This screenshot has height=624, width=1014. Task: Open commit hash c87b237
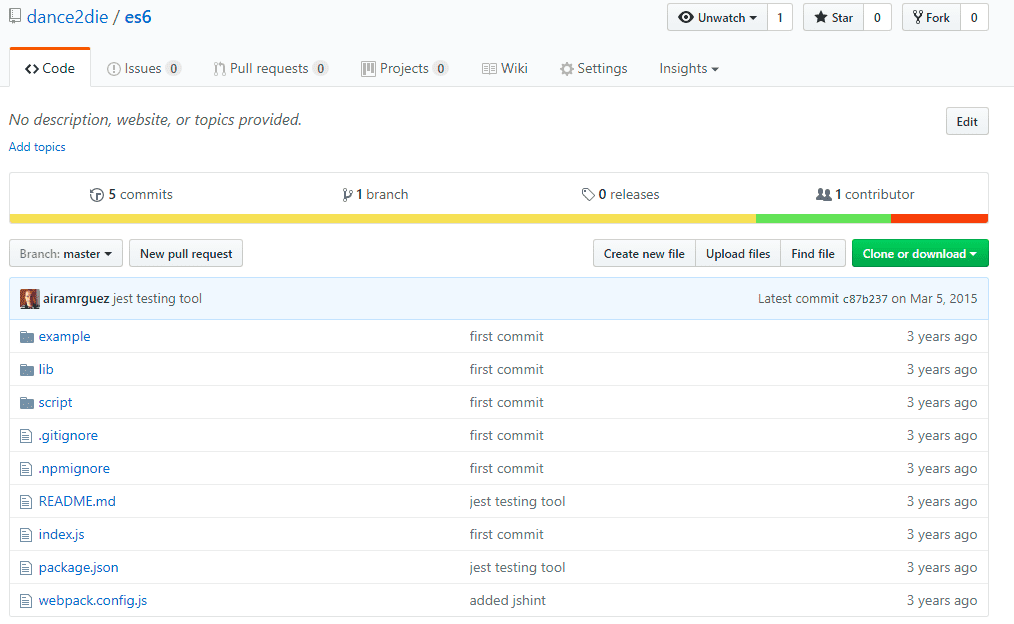865,299
